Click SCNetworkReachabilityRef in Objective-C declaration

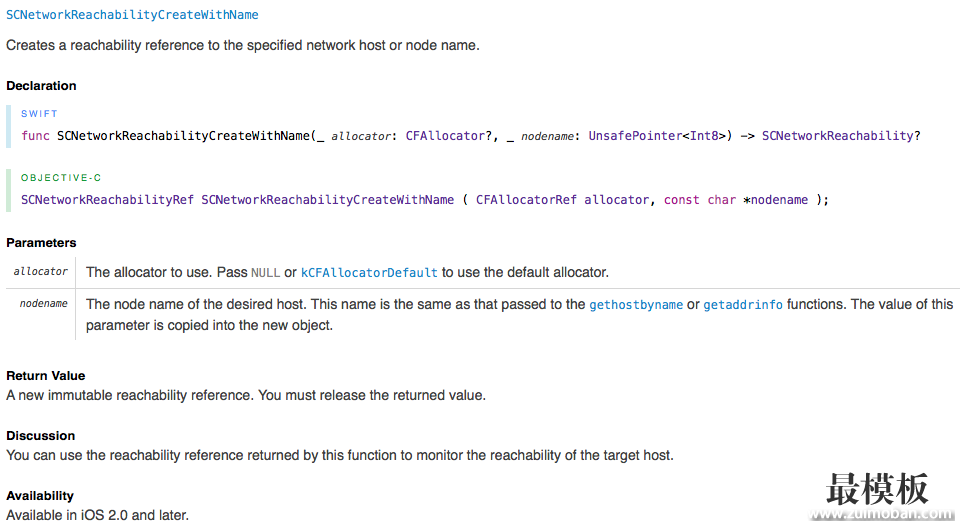pos(107,200)
